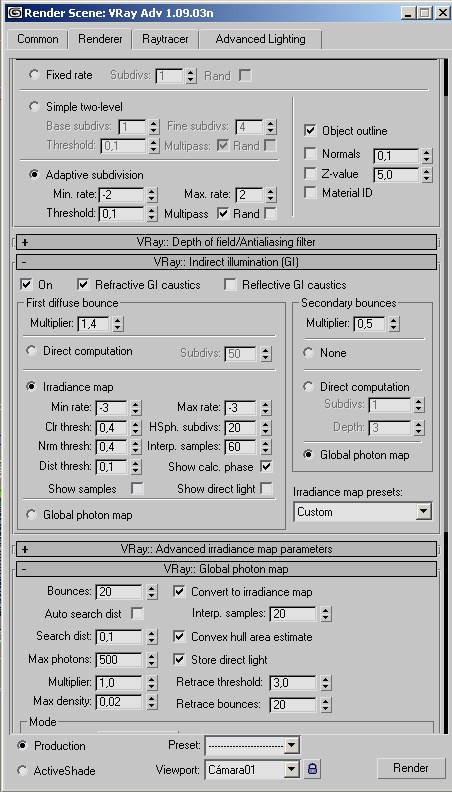Open the Preset dropdown
The width and height of the screenshot is (452, 792).
[291, 745]
